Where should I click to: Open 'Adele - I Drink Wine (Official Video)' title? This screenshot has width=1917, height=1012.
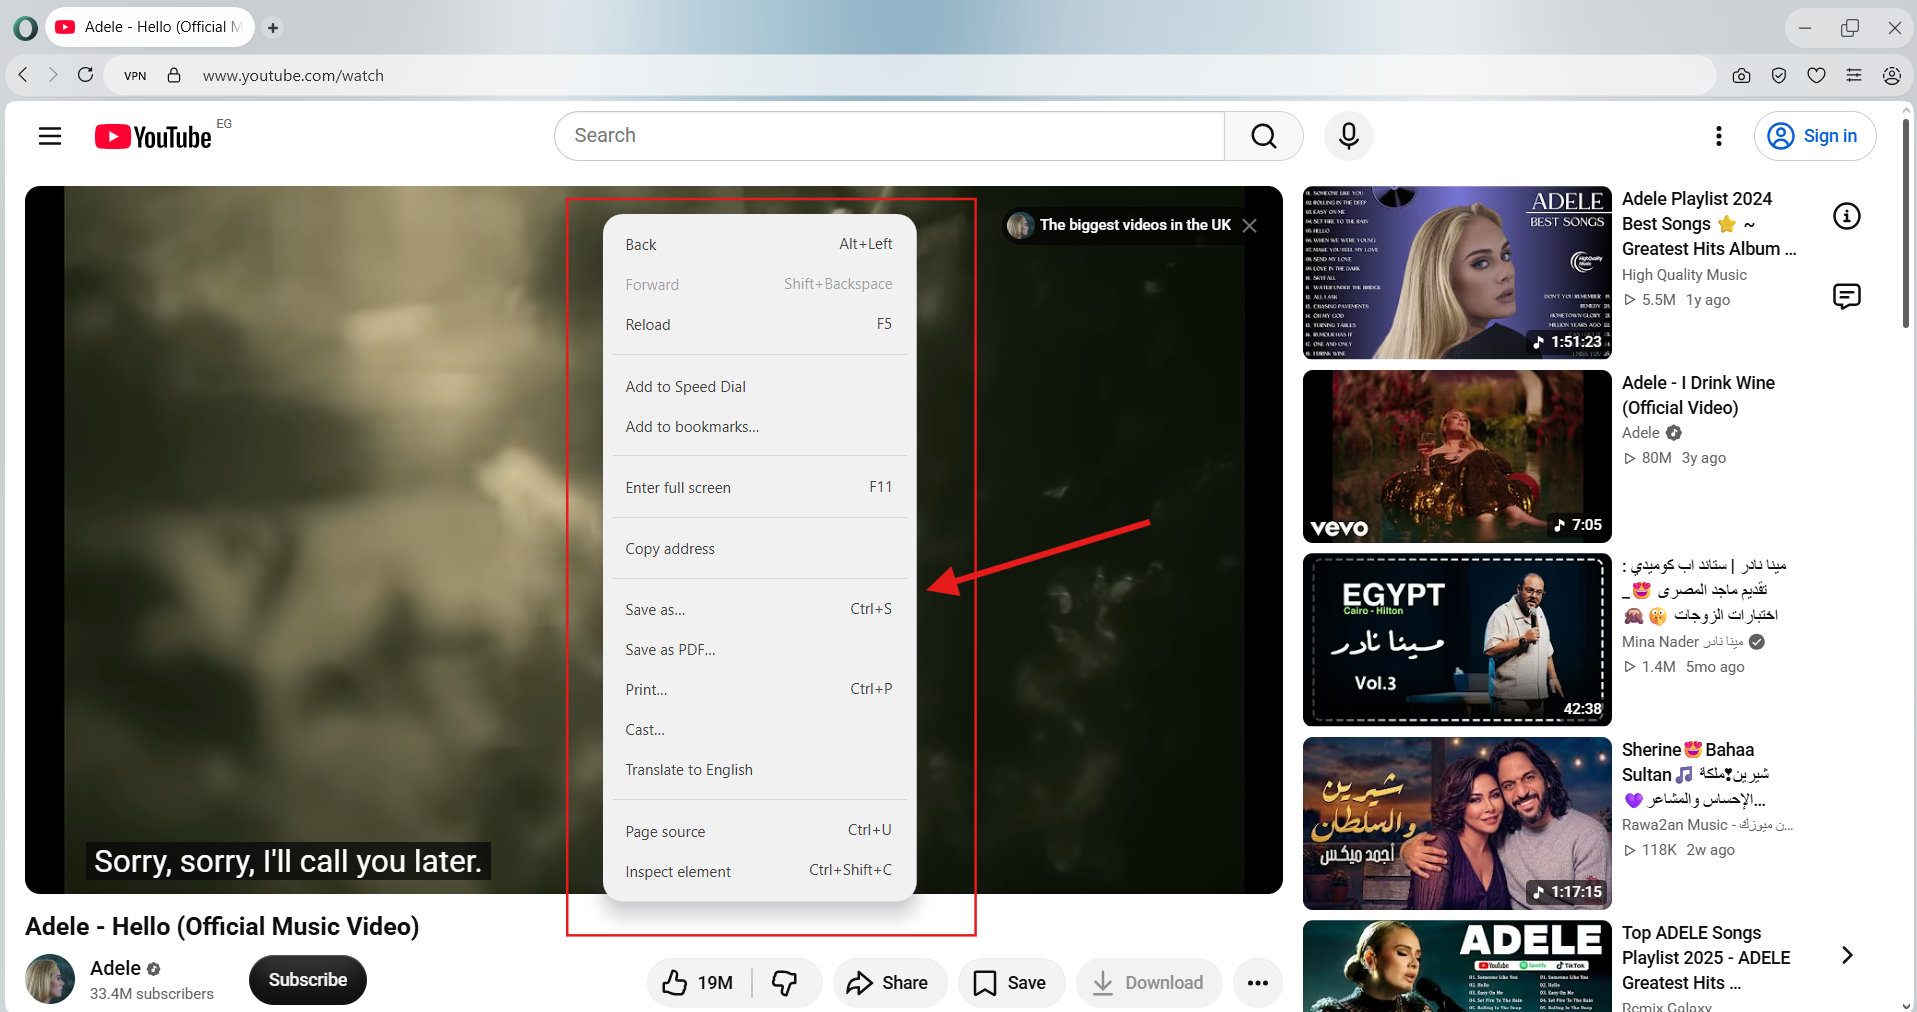(1698, 395)
